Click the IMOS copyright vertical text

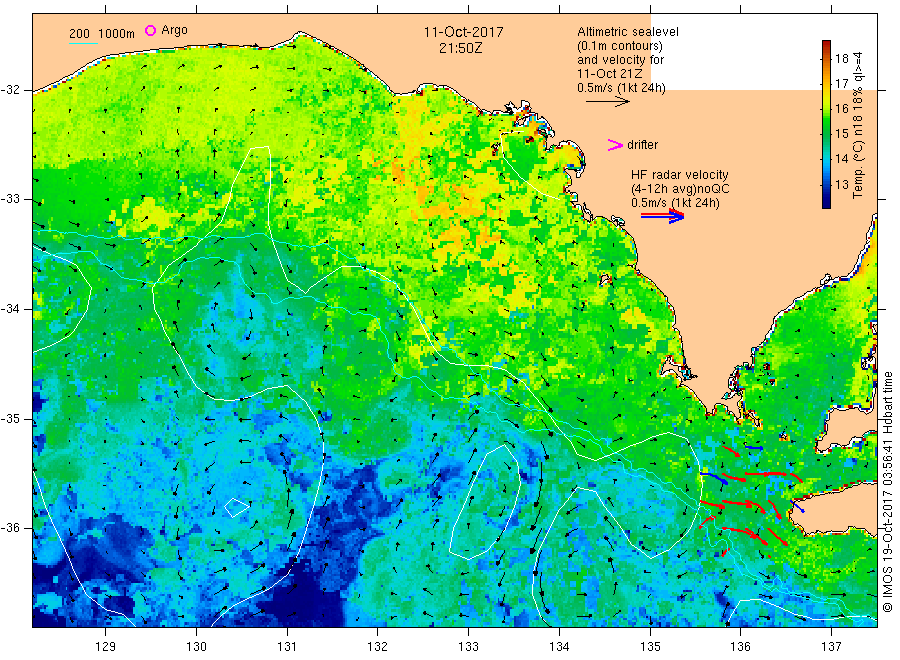[x=887, y=492]
